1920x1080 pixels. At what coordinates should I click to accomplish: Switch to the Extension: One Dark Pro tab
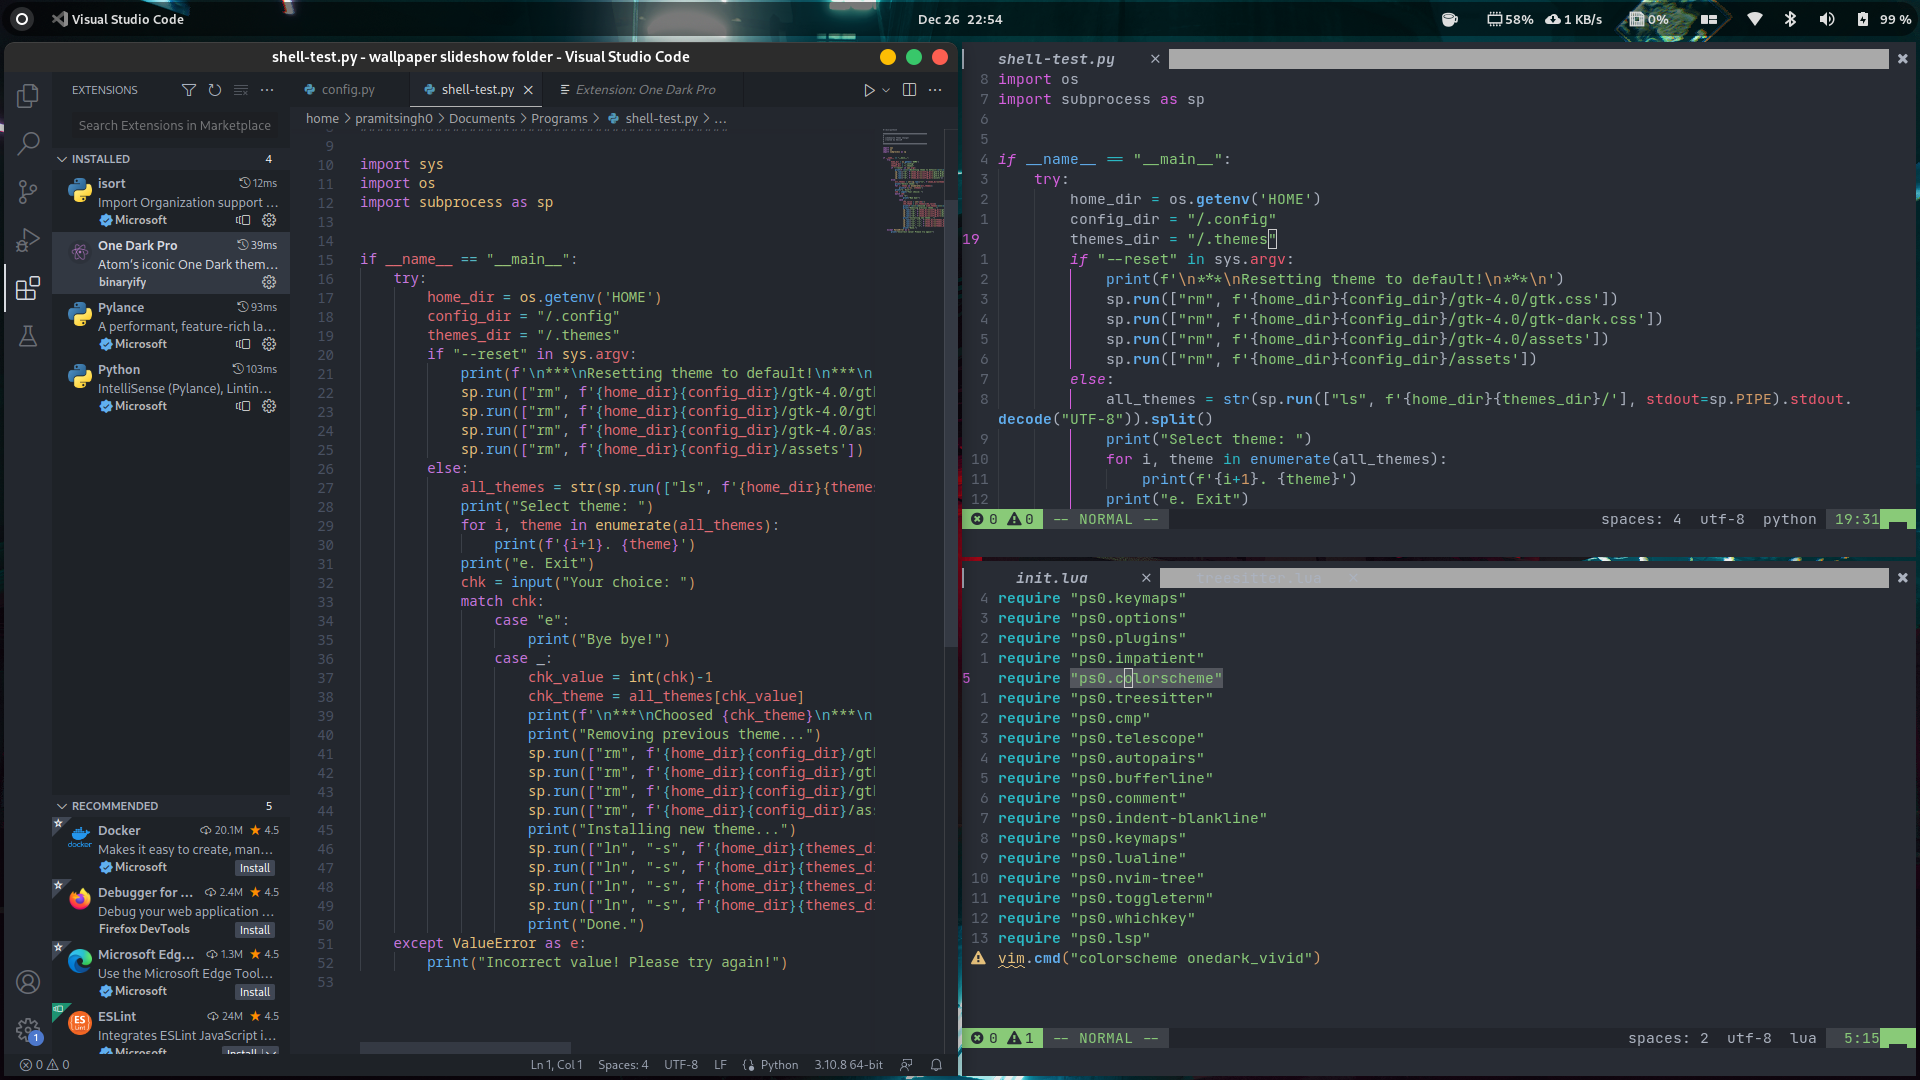(x=646, y=89)
